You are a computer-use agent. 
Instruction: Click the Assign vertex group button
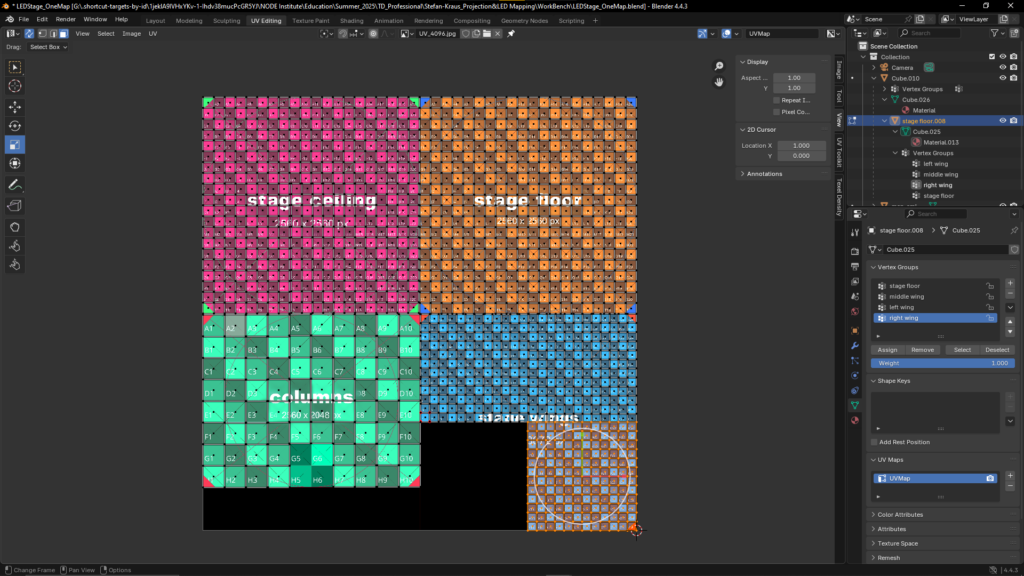(887, 350)
